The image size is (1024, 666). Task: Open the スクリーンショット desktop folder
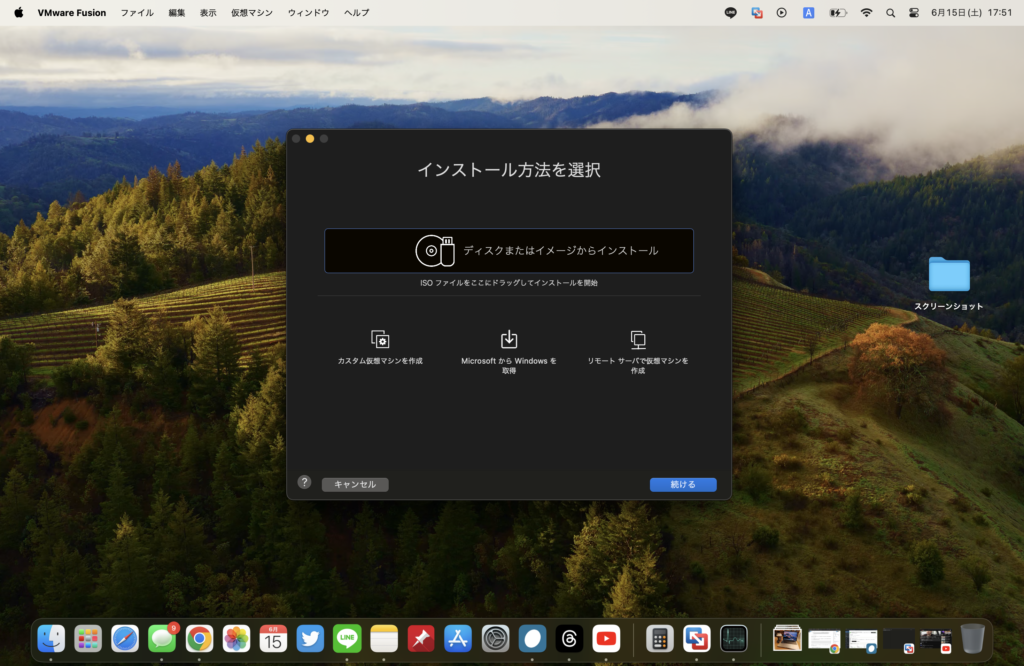[x=948, y=275]
